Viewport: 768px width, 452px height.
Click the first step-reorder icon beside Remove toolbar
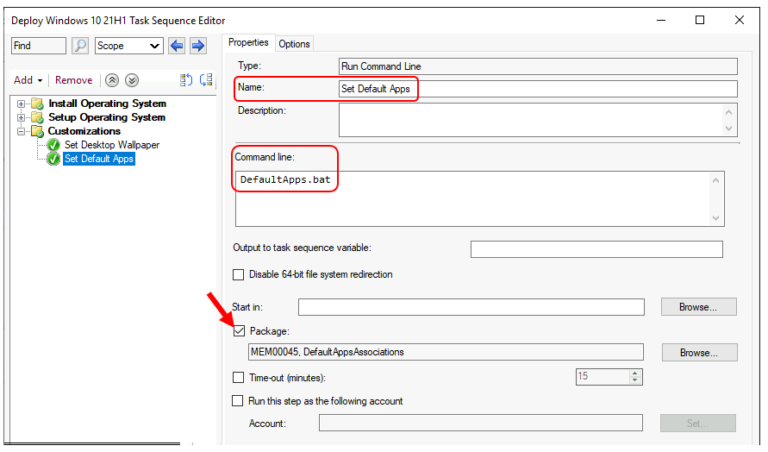pyautogui.click(x=186, y=80)
